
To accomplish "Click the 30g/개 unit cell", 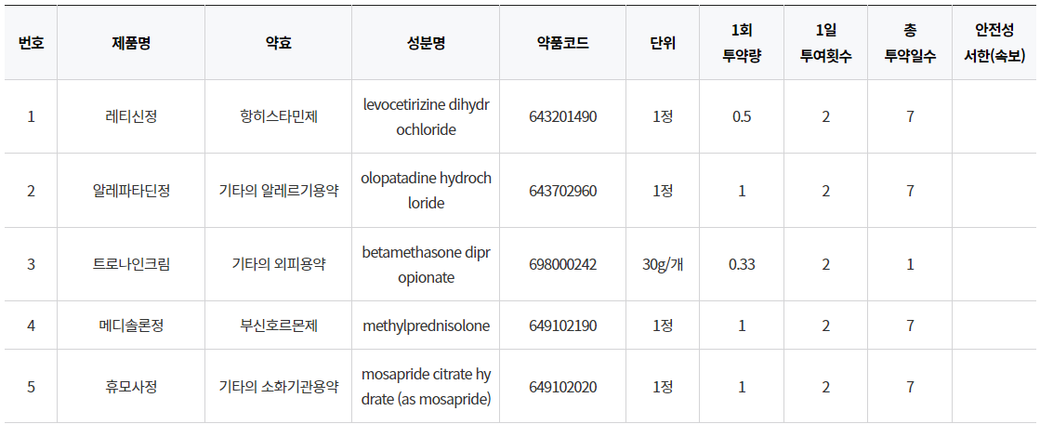I will click(662, 265).
